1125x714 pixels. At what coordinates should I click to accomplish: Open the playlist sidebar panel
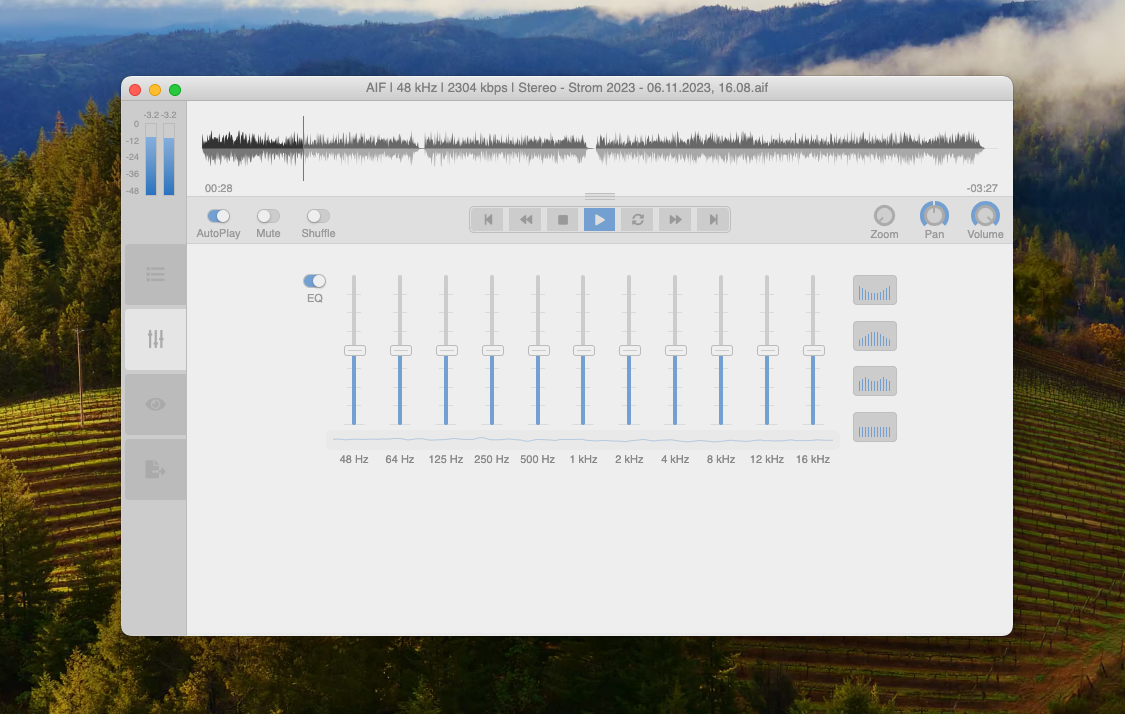pyautogui.click(x=155, y=274)
